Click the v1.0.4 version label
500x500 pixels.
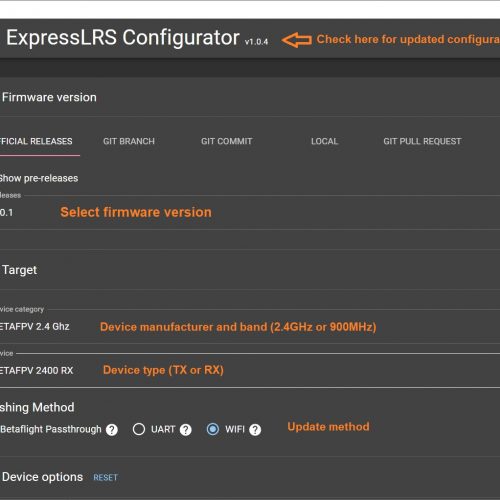(256, 42)
